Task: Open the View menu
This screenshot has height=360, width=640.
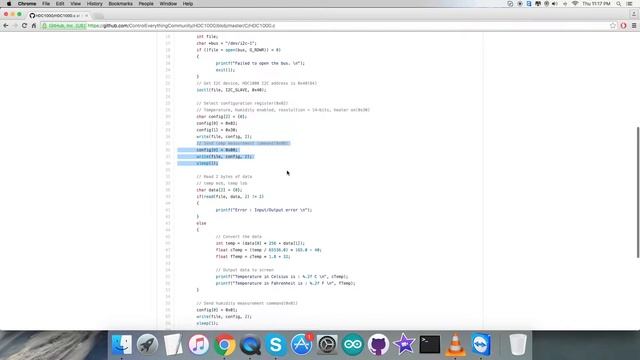Action: coord(76,4)
